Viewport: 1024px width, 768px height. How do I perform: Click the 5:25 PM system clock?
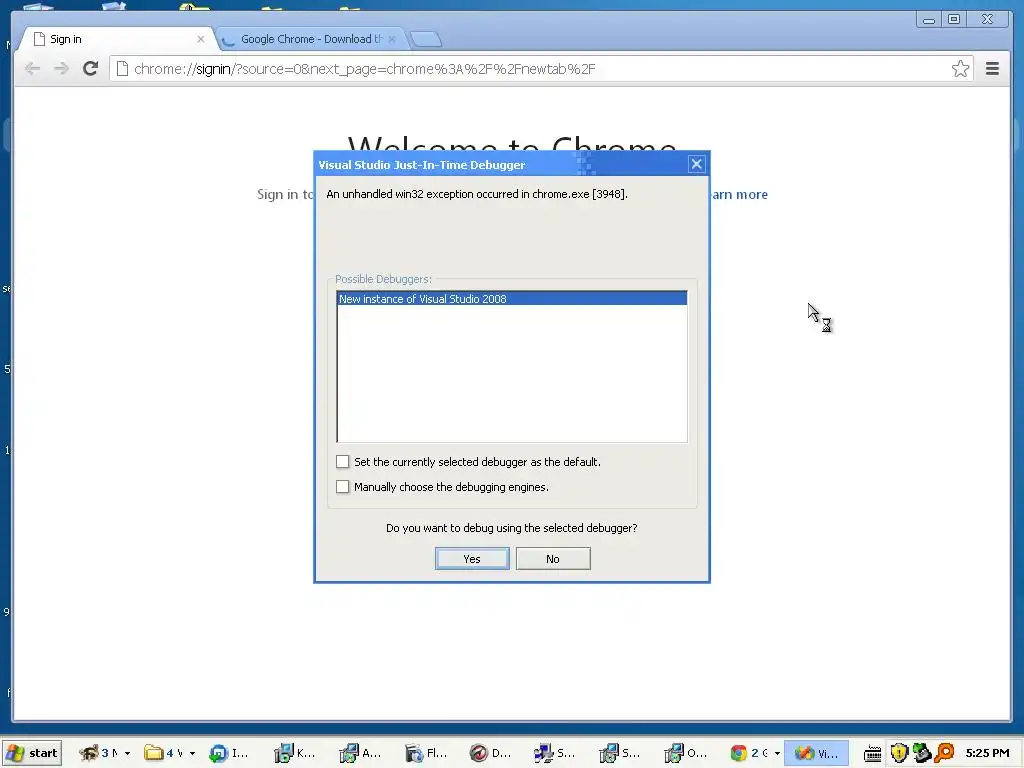(x=987, y=753)
